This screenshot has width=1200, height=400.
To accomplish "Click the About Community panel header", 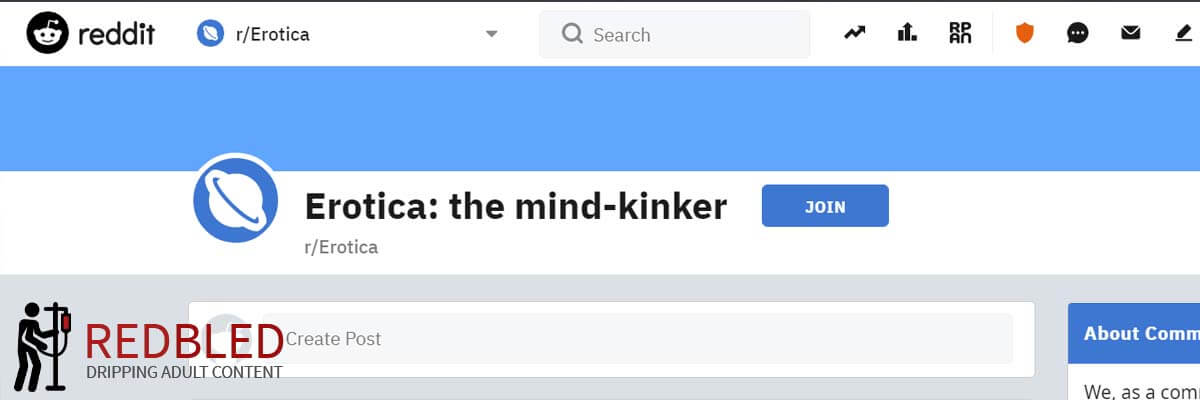I will (1134, 334).
